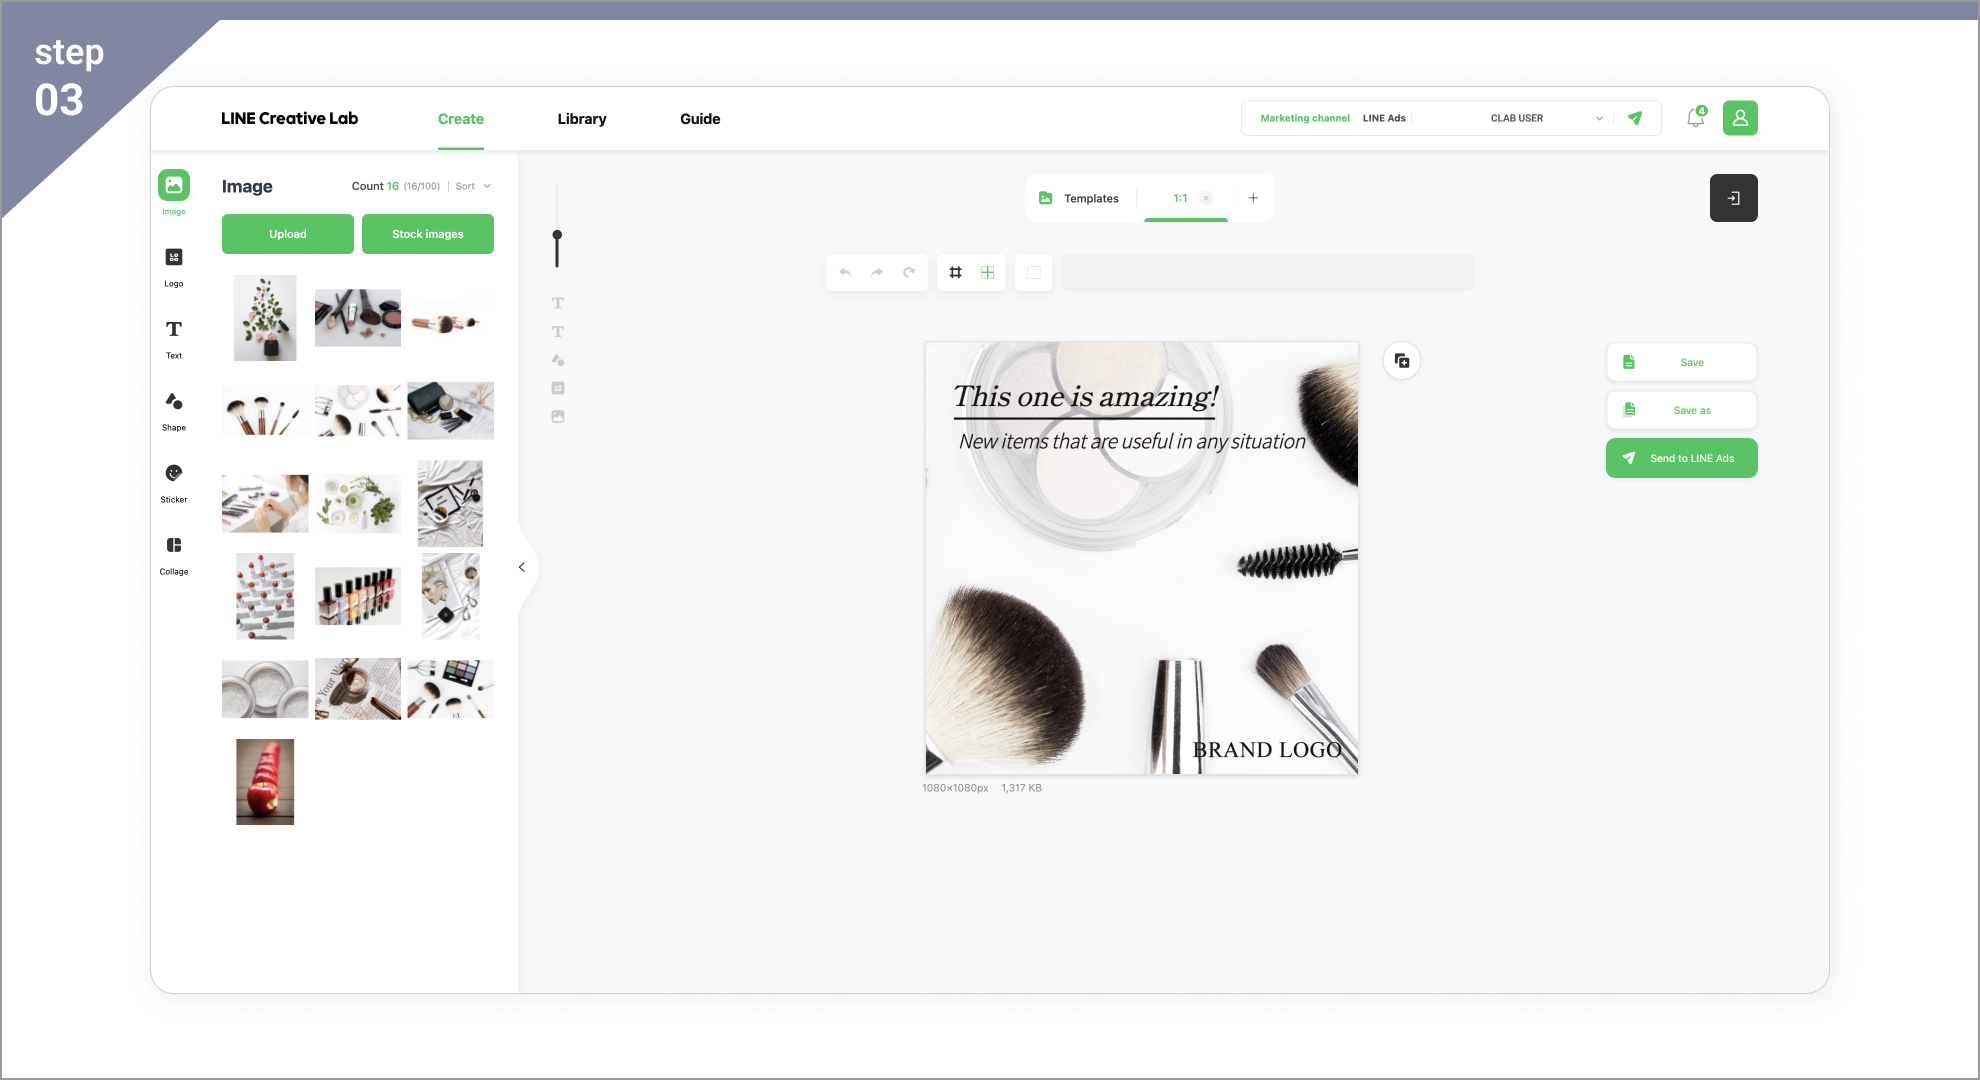Click the white background color square
Viewport: 1980px width, 1080px height.
[1034, 272]
